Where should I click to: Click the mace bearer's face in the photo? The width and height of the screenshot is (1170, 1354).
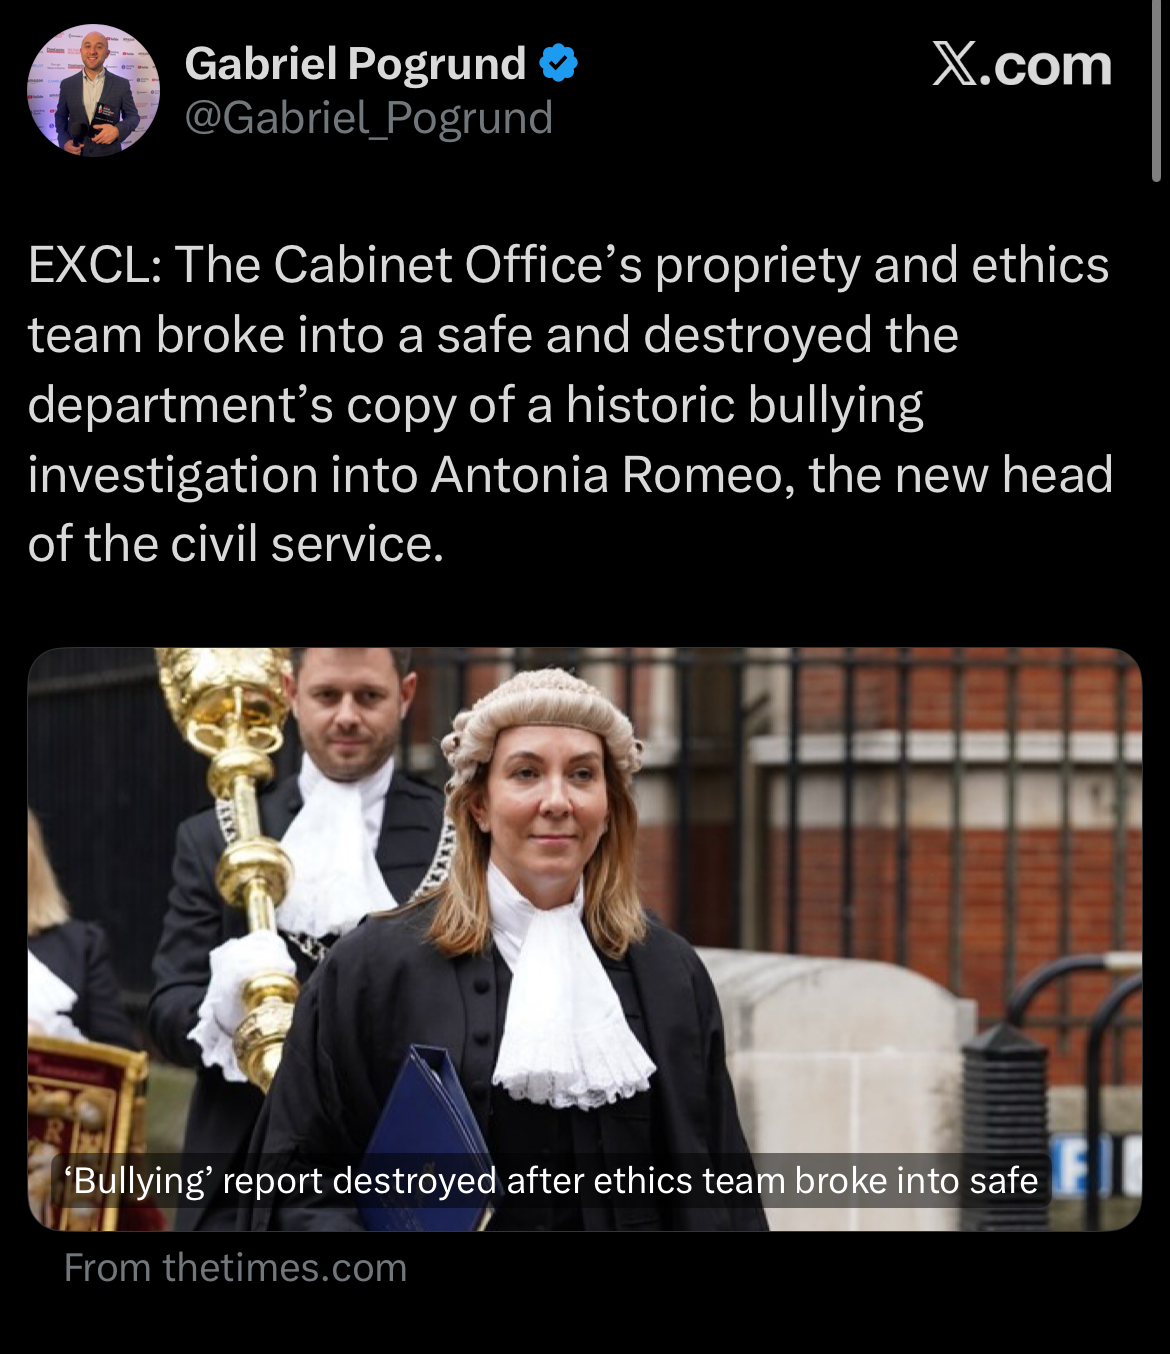[x=347, y=710]
